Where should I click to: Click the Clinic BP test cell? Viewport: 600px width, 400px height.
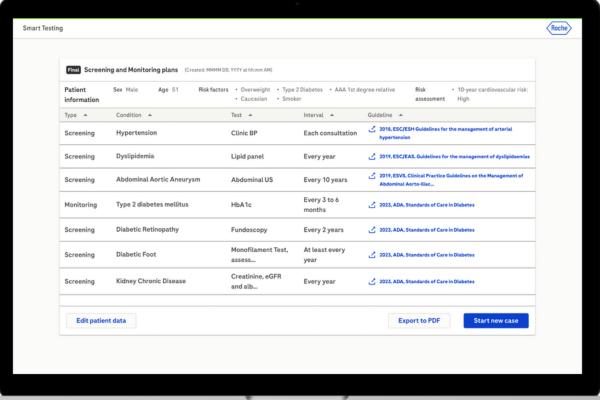click(244, 133)
